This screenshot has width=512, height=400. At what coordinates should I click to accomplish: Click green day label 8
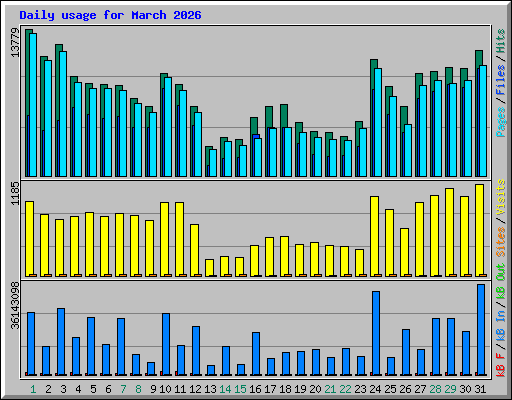138,389
